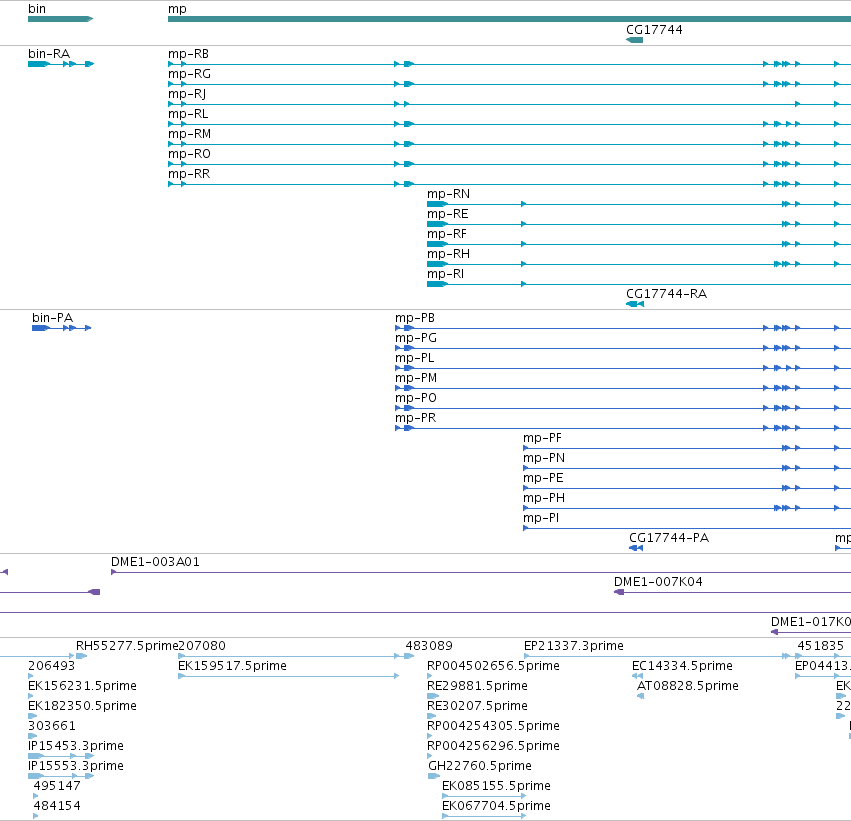Select the bin-RA transcript
This screenshot has height=821, width=851.
pos(61,64)
